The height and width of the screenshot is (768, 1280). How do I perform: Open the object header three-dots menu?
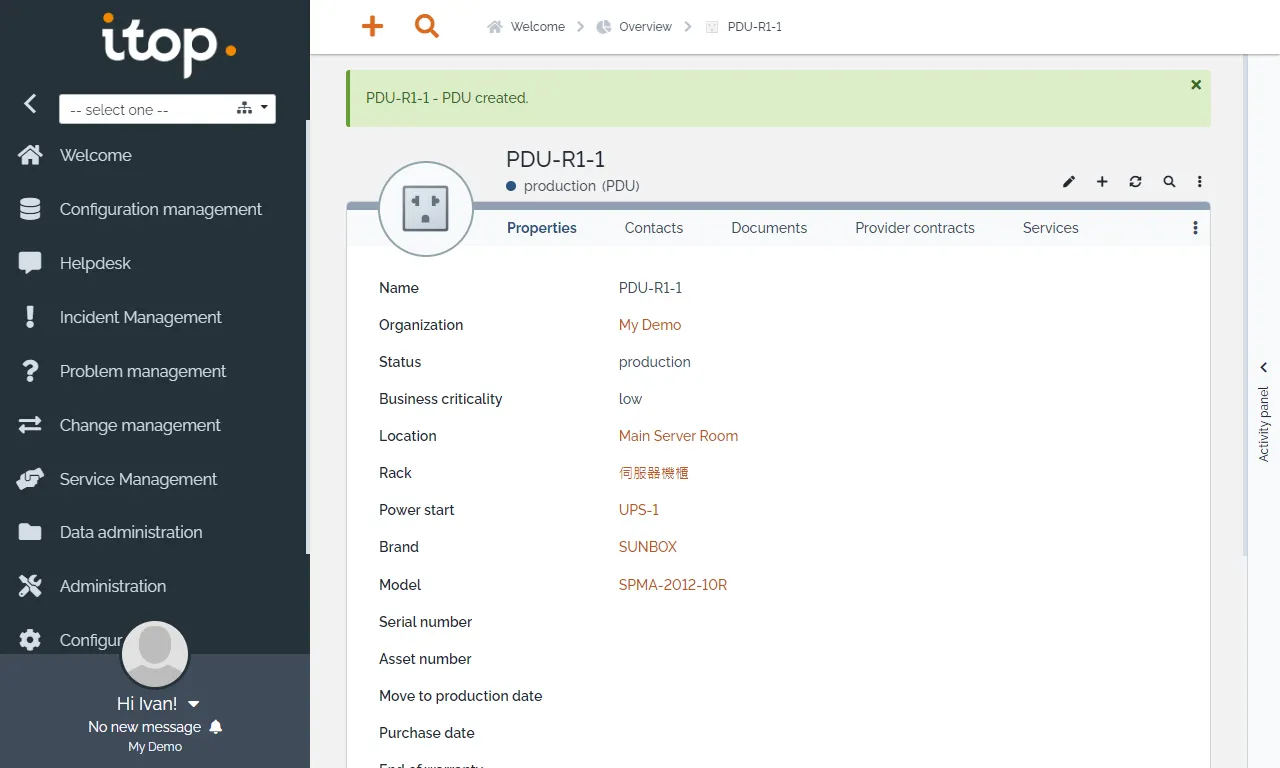[1200, 182]
